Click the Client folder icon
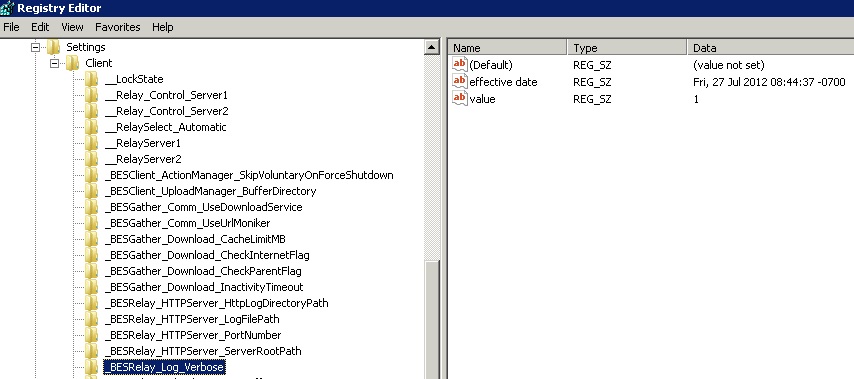854x379 pixels. click(x=72, y=63)
